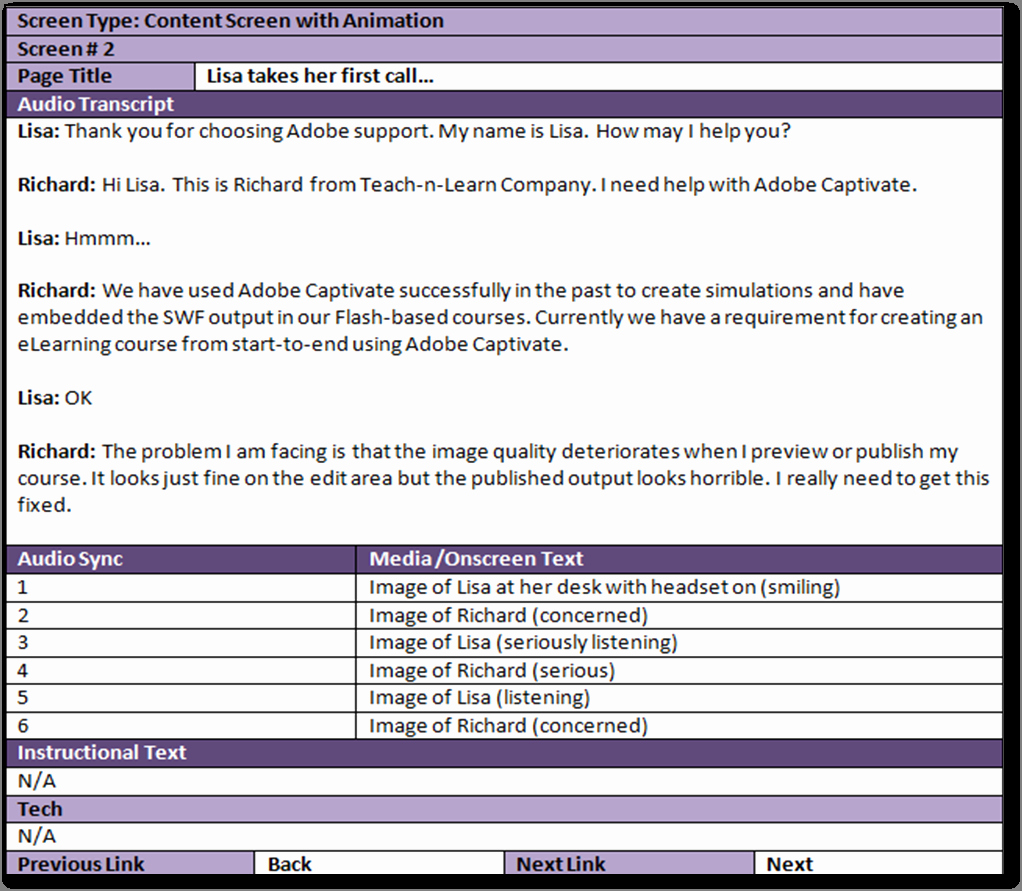Click the 'We have used Adobe Captivate successfully' paragraph

[x=500, y=317]
